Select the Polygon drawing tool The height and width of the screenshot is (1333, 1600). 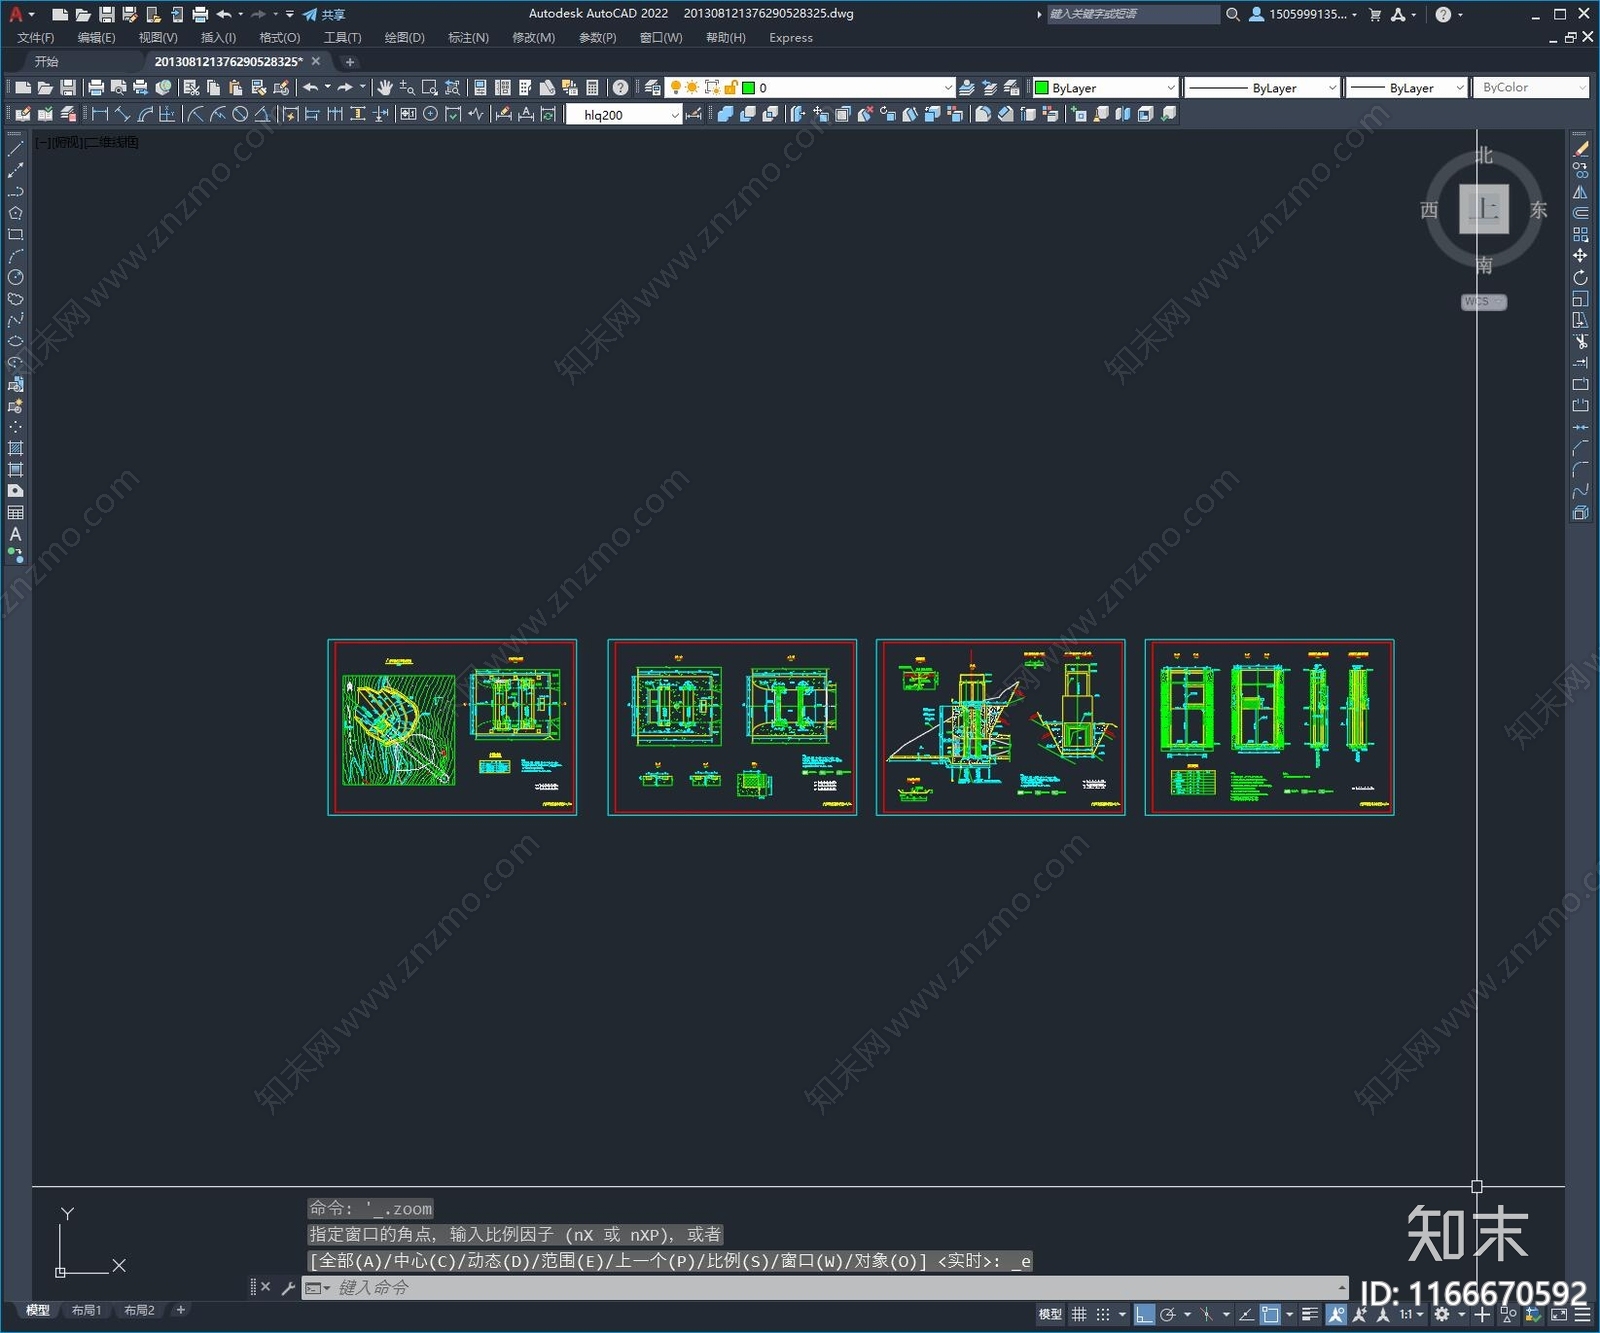(15, 213)
